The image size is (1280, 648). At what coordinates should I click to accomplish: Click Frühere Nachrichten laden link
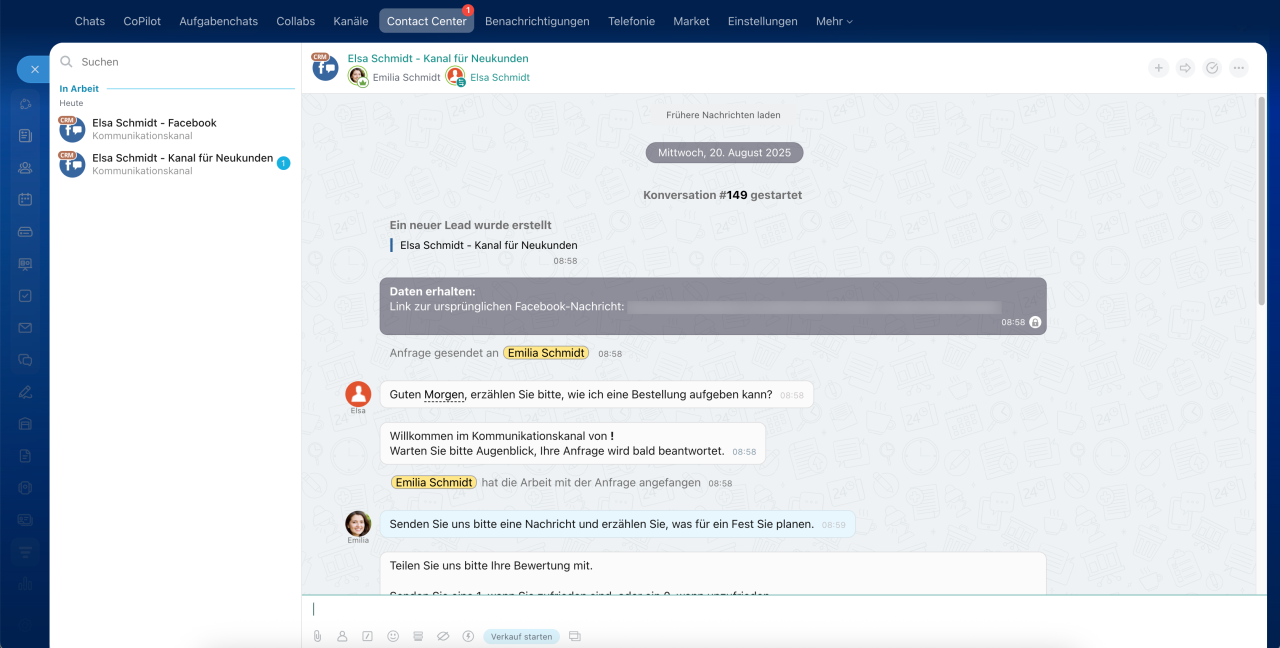pyautogui.click(x=723, y=115)
